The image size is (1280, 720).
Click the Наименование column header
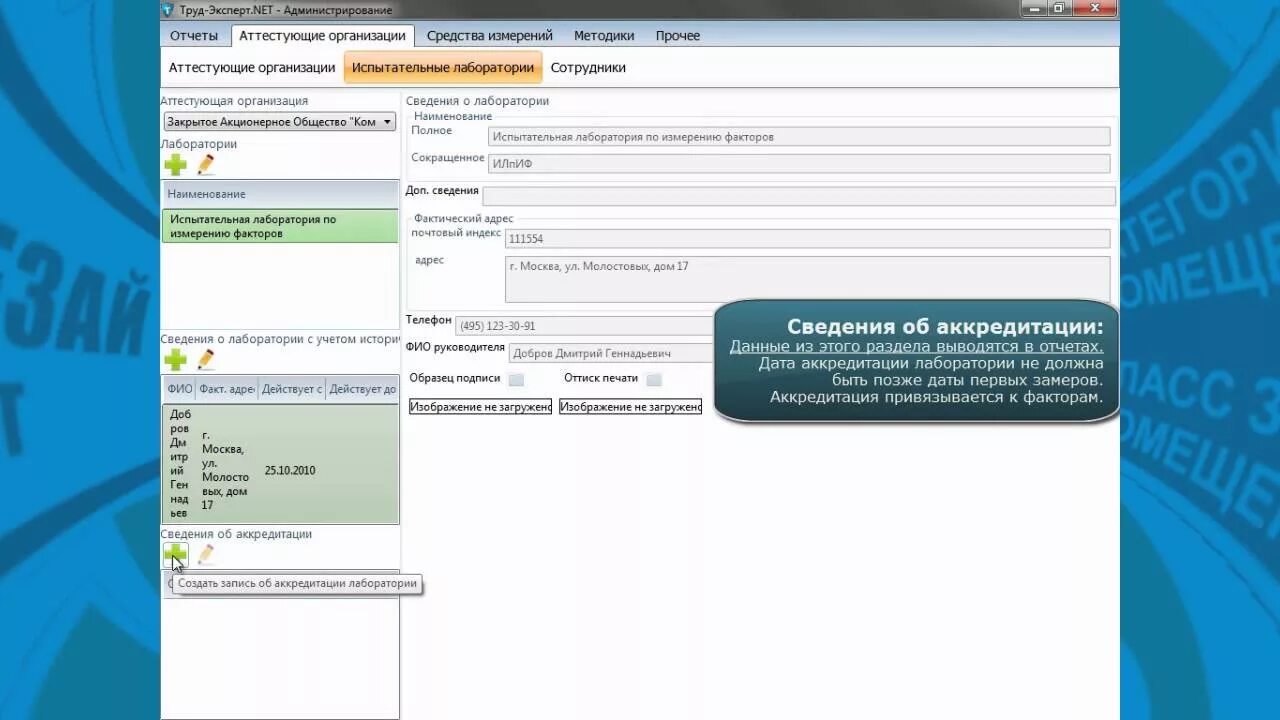click(x=280, y=194)
